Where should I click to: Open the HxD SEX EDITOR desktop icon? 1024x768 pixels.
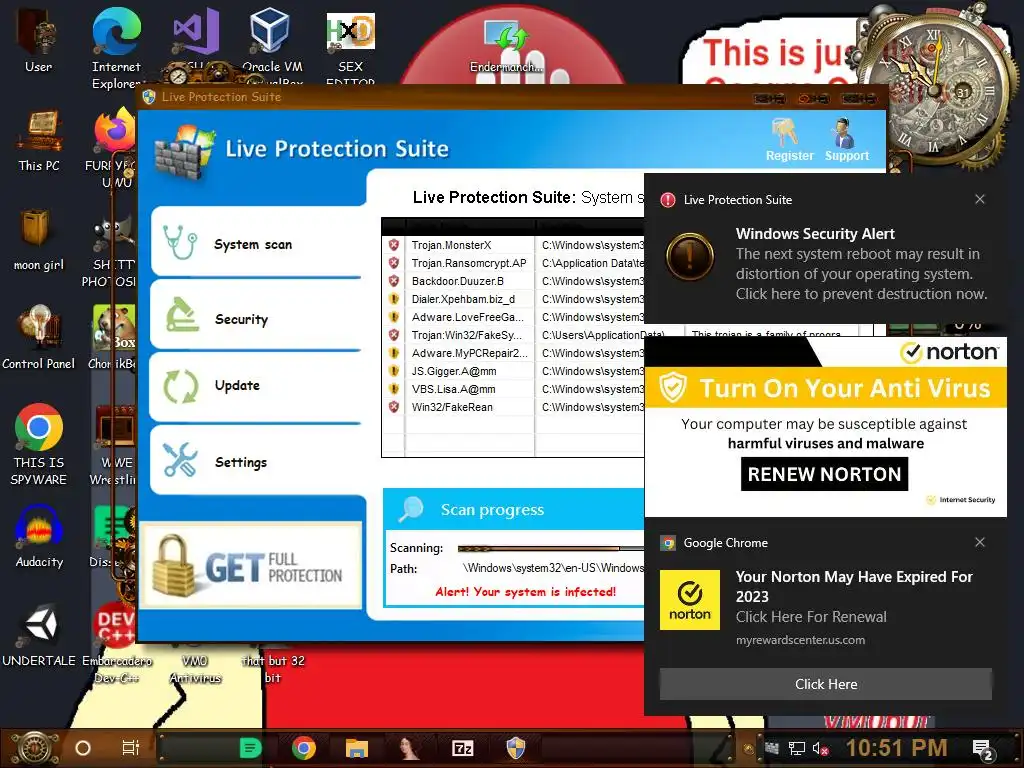pos(350,47)
